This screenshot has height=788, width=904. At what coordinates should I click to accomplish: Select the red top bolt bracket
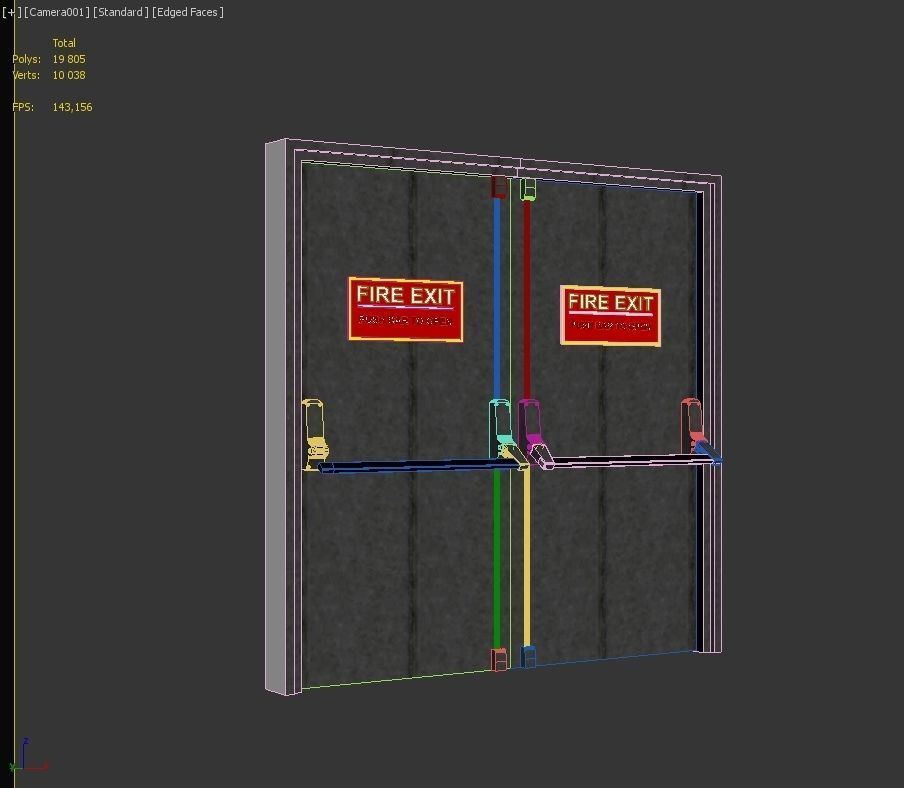coord(499,187)
